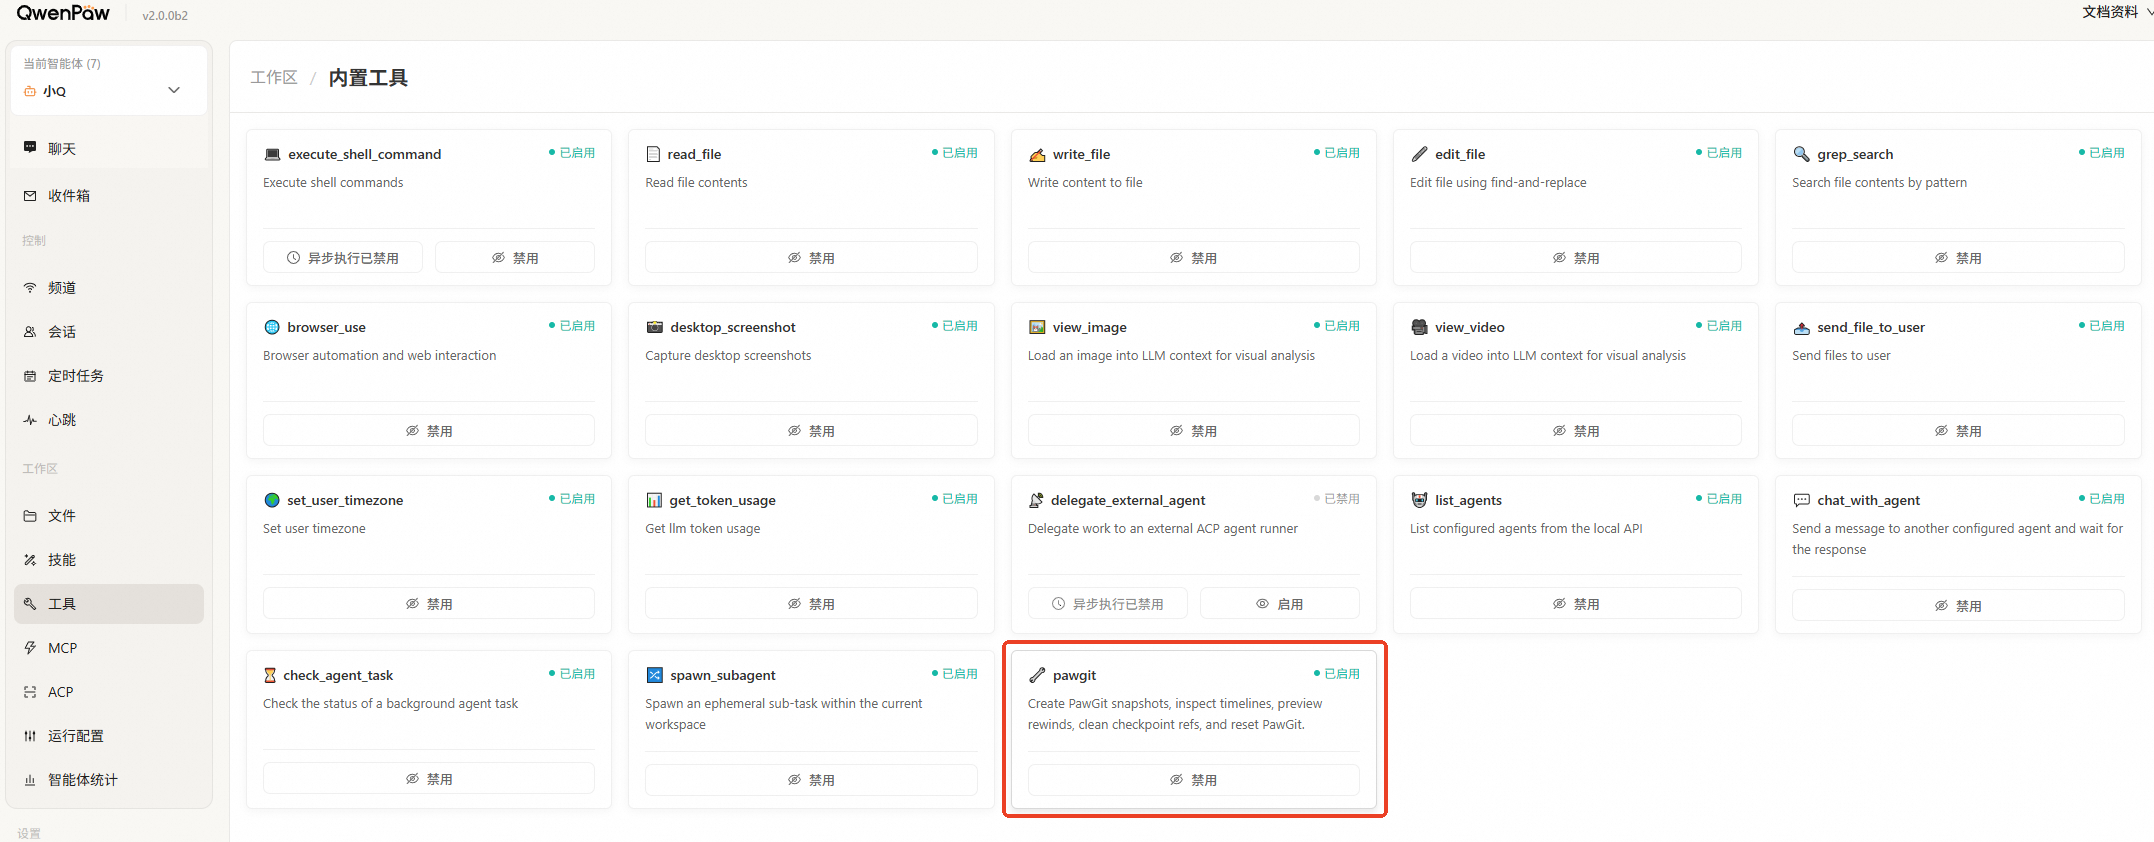Click the write_file pencil icon
The width and height of the screenshot is (2154, 842).
(1037, 154)
